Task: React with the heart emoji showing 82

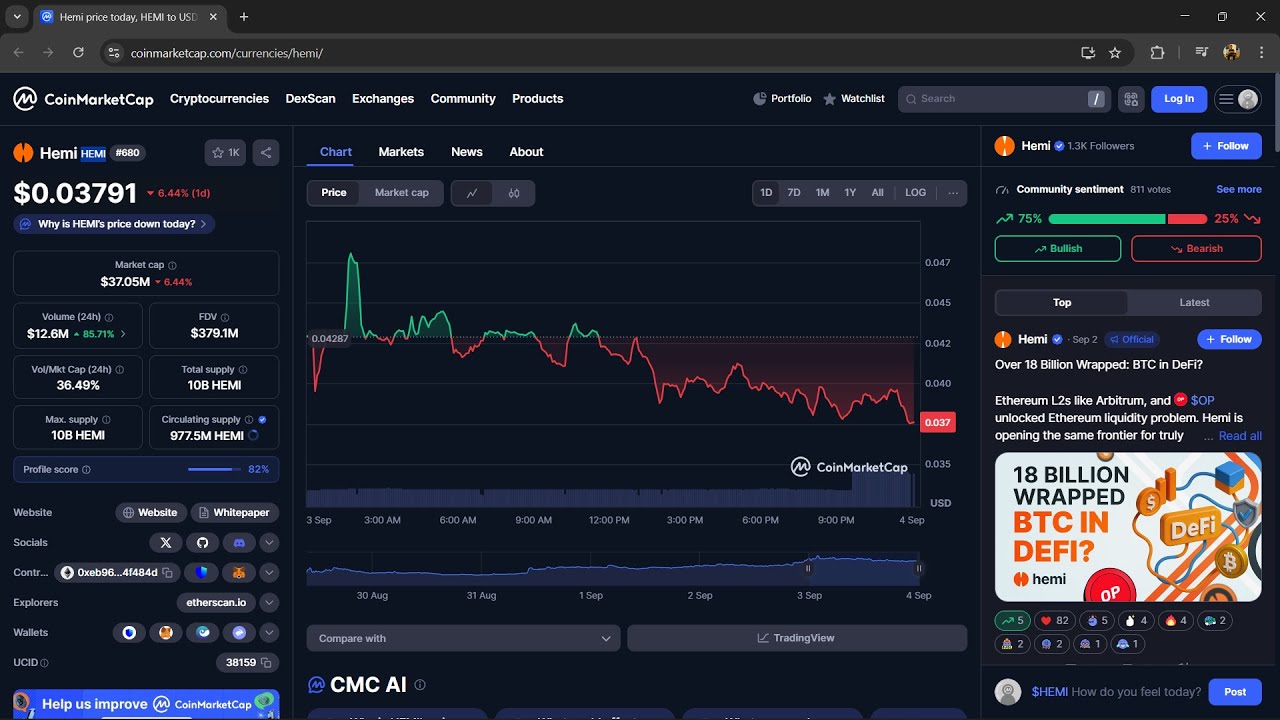Action: coord(1055,621)
